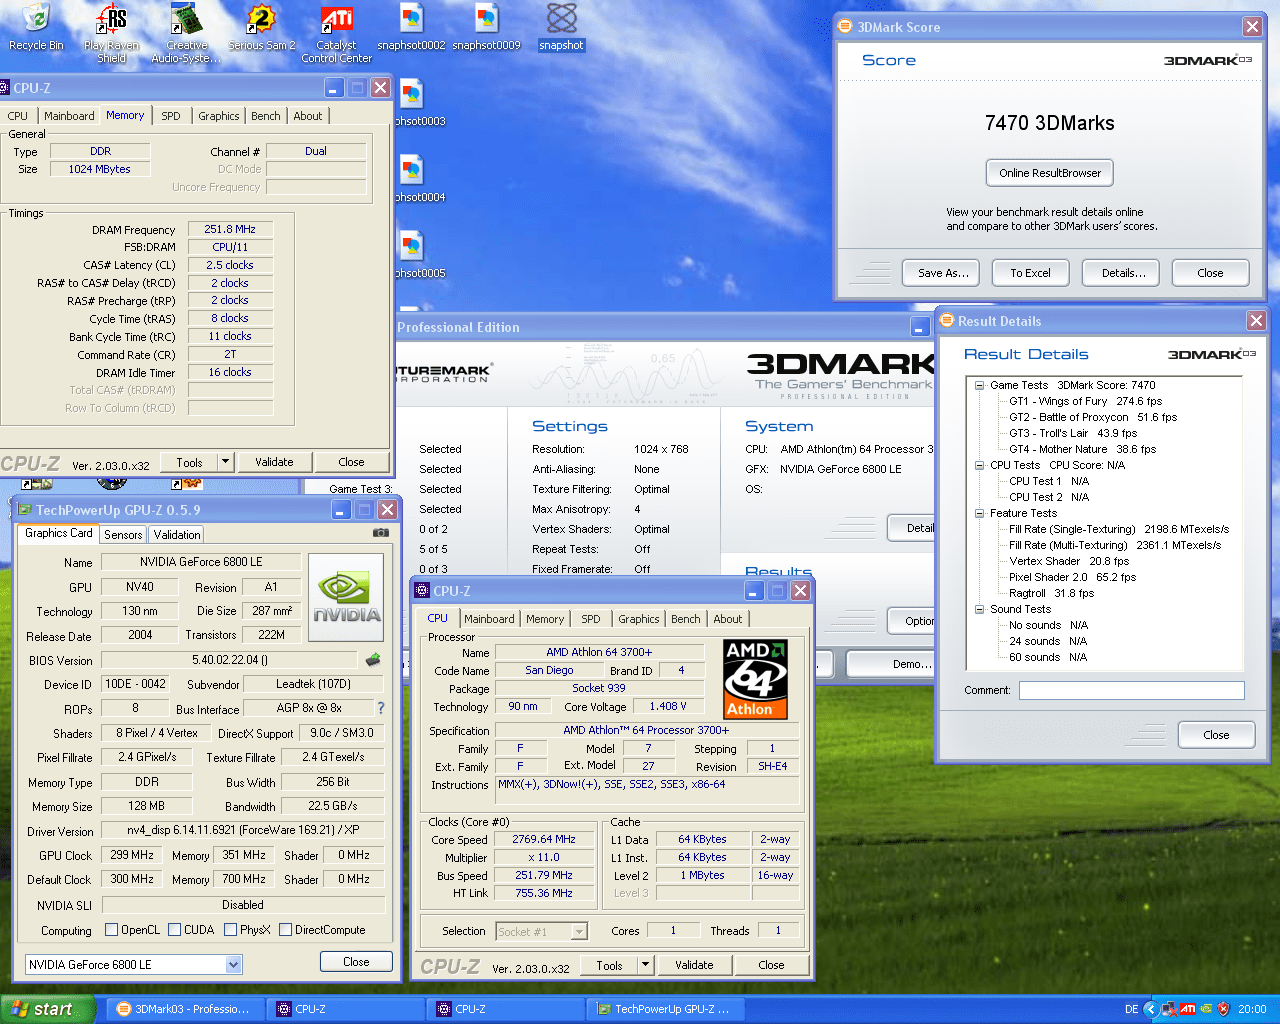
Task: Click Validate in the lower CPU-Z window
Action: pos(694,965)
